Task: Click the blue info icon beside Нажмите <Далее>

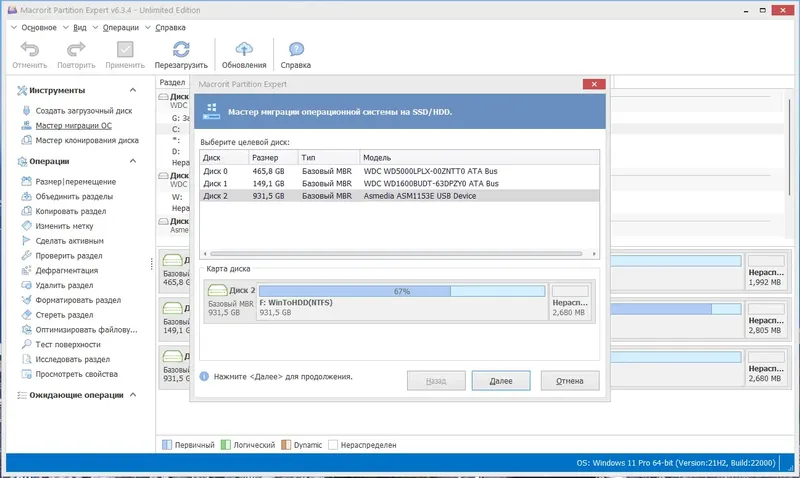Action: [x=204, y=376]
